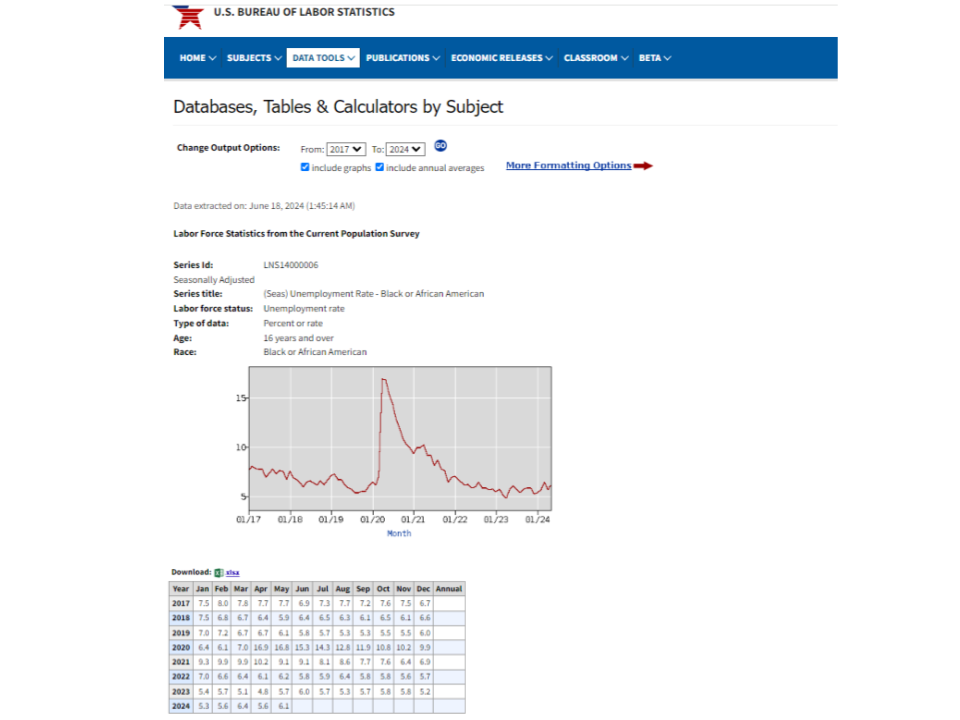Select the highlighted Data Tools menu

(x=323, y=58)
